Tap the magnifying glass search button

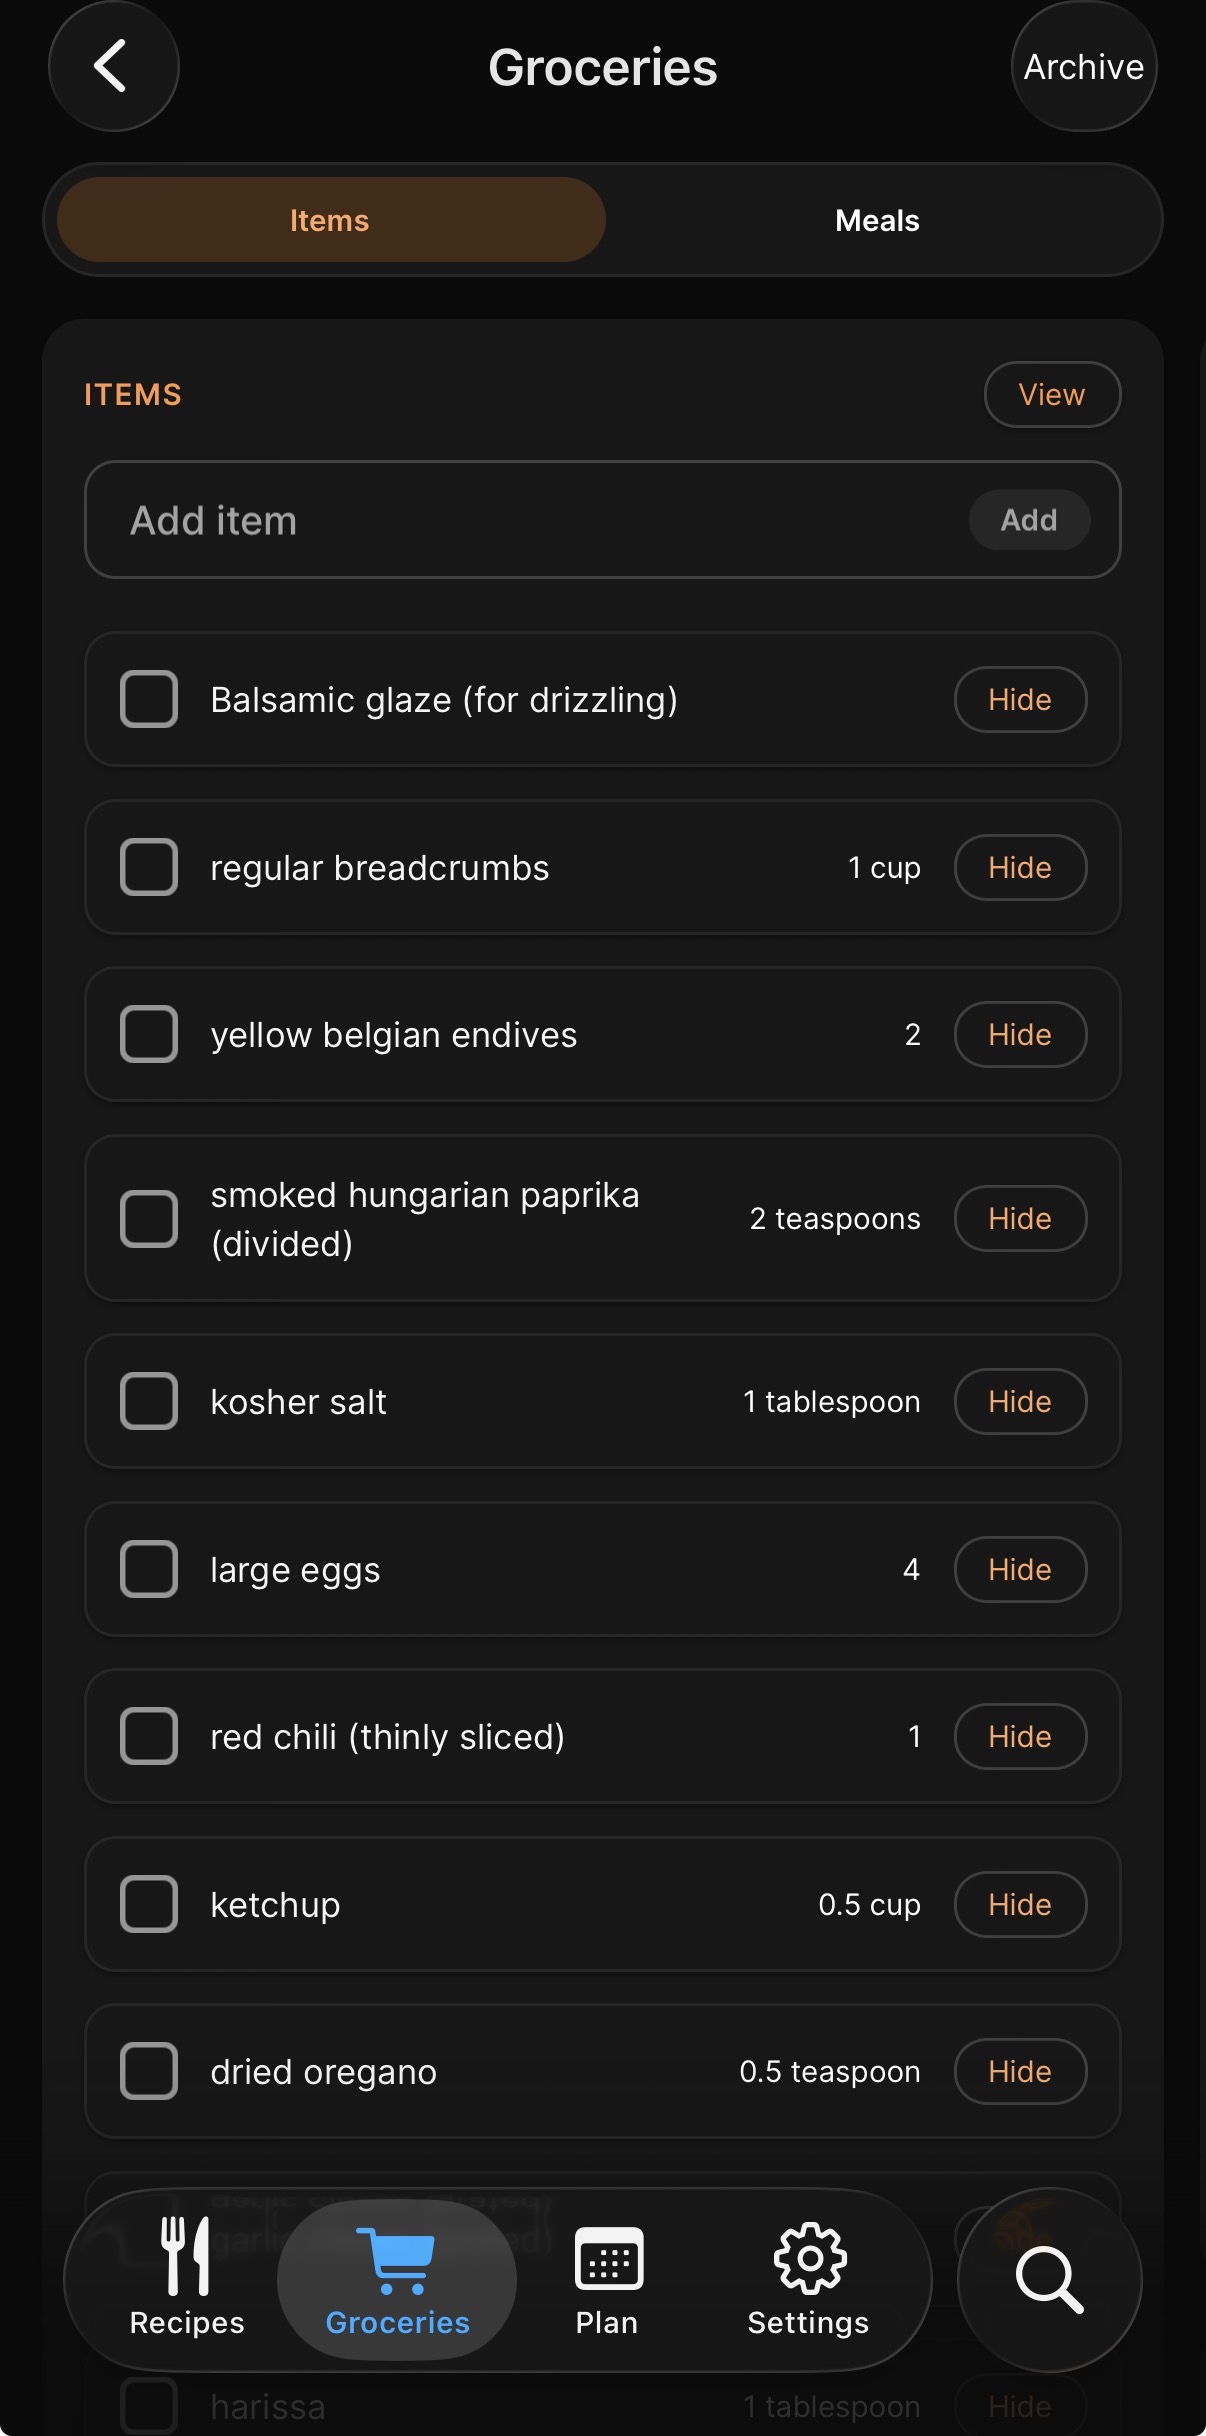click(1049, 2279)
